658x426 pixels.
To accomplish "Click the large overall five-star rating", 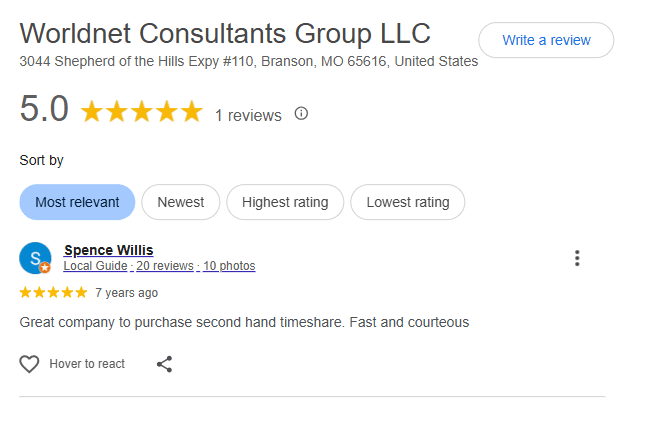I will [141, 111].
